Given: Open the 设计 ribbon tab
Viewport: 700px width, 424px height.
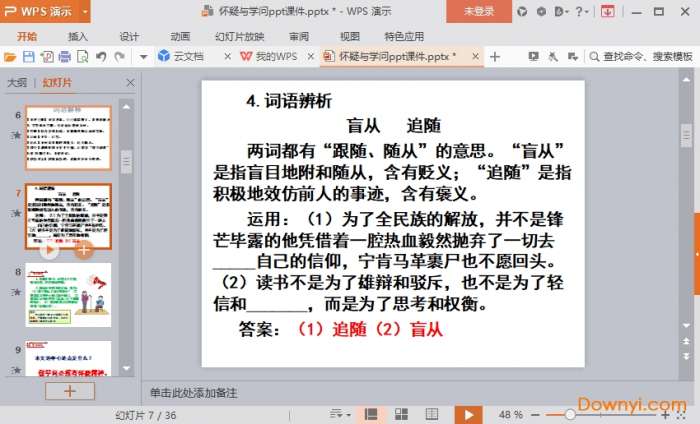Looking at the screenshot, I should 129,37.
